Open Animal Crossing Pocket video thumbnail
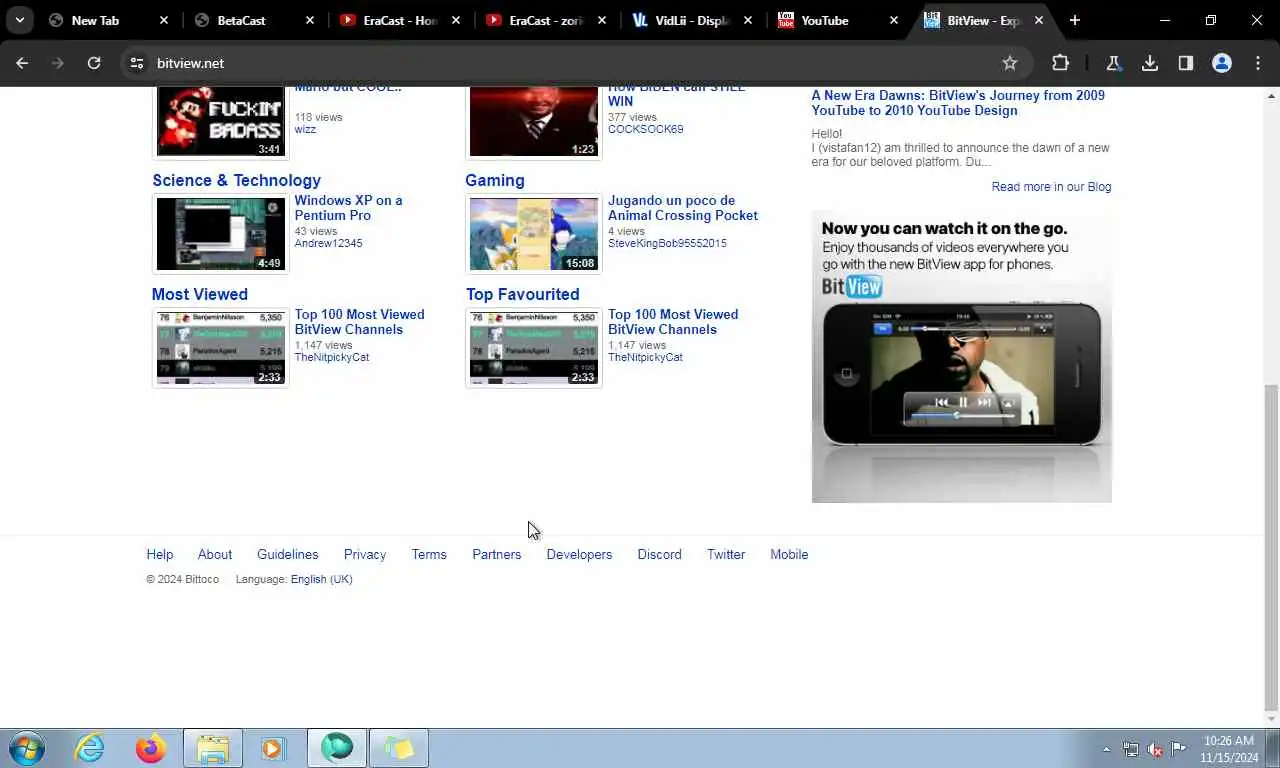This screenshot has width=1280, height=768. tap(534, 234)
